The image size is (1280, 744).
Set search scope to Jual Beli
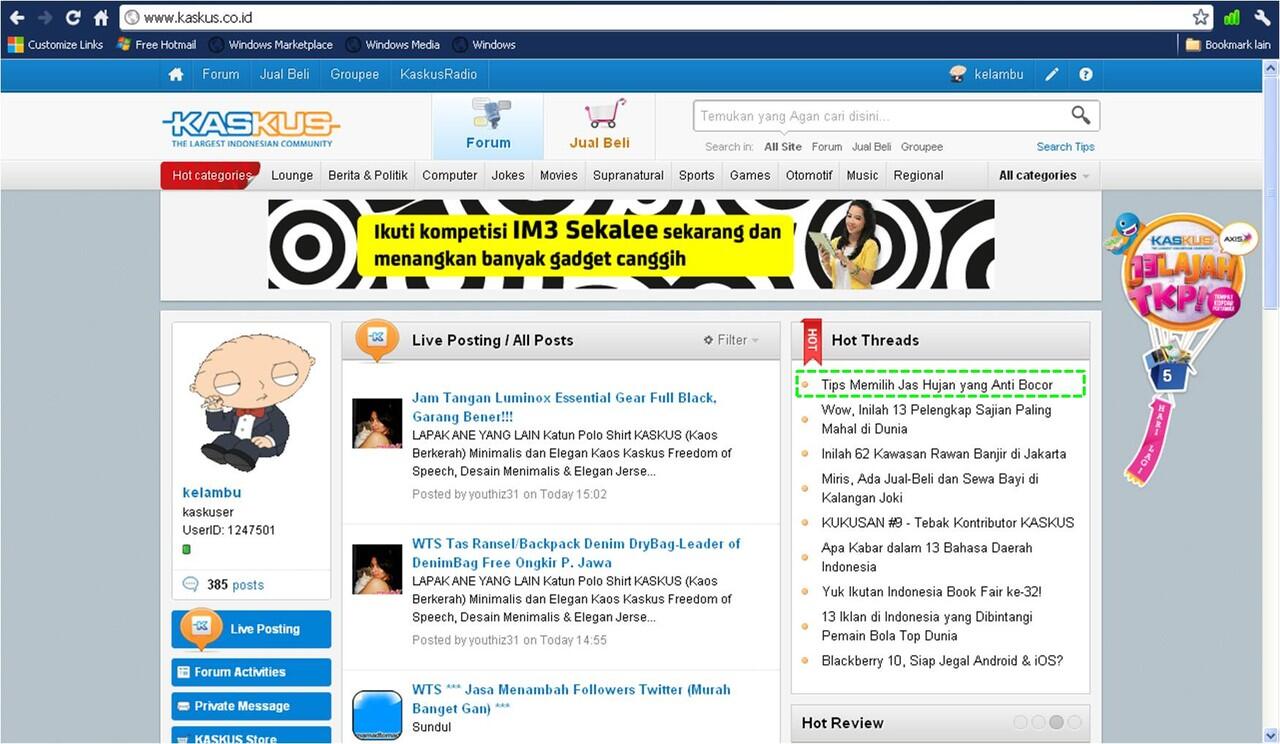(x=872, y=147)
